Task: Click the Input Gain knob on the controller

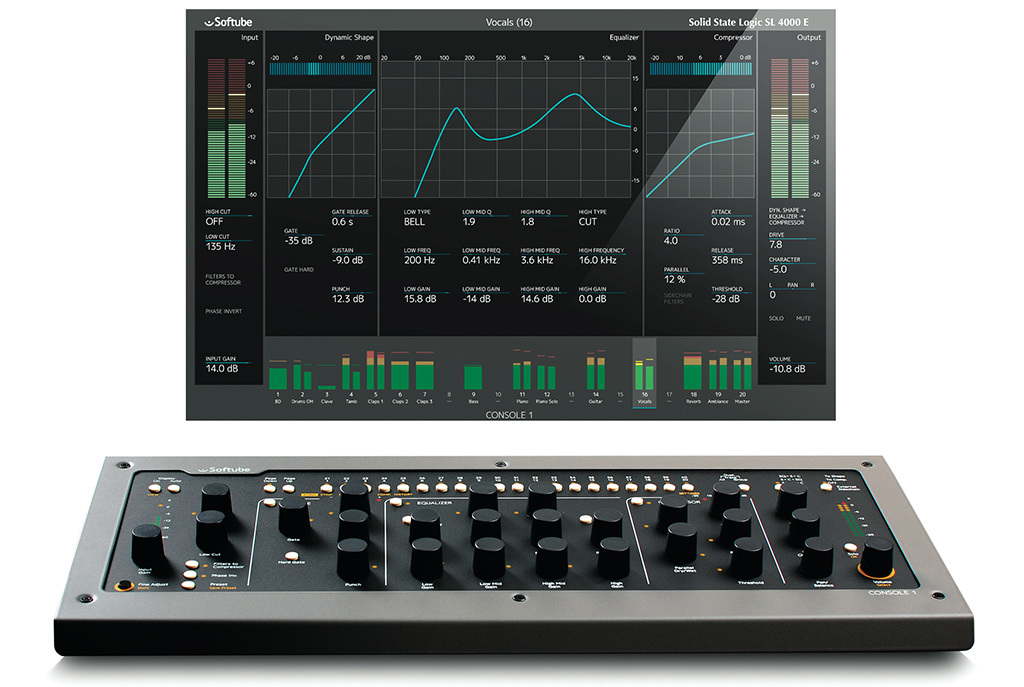Action: (148, 546)
